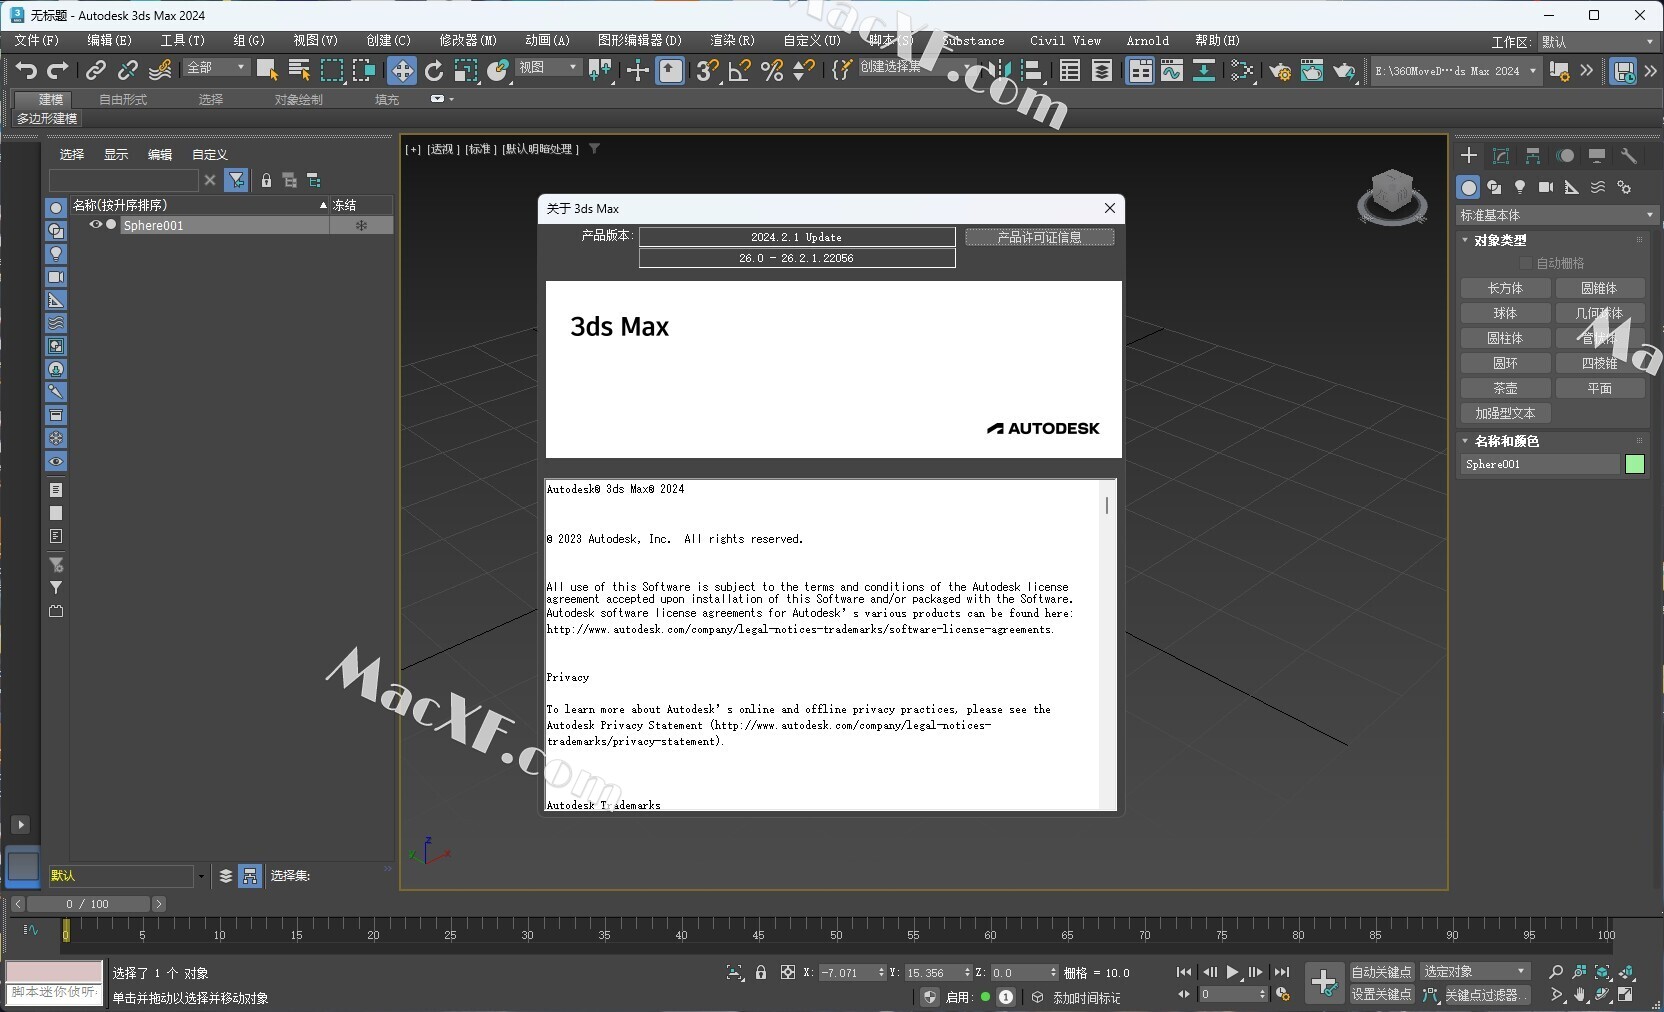
Task: Open the selection filter 全部 dropdown
Action: coord(216,67)
